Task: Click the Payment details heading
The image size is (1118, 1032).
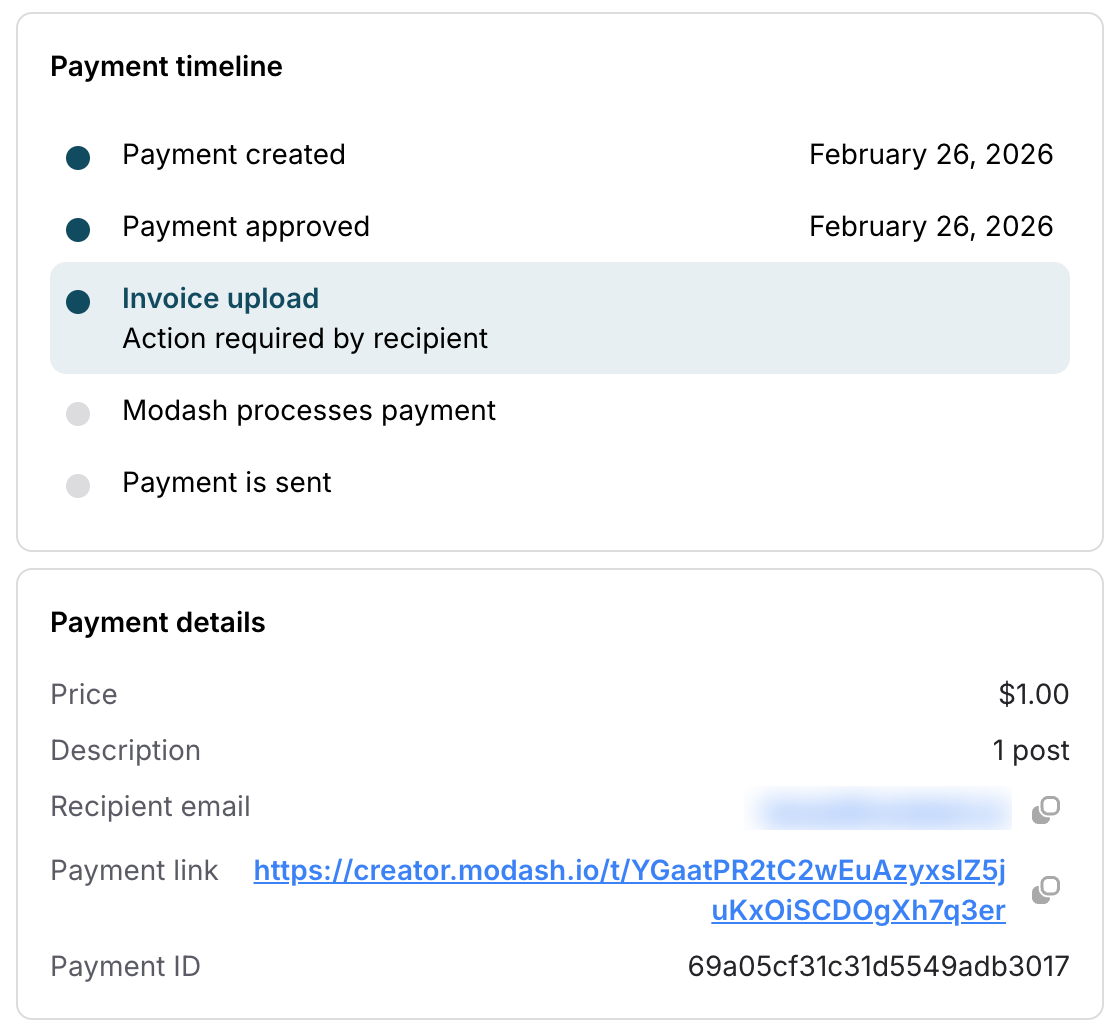Action: [x=158, y=623]
